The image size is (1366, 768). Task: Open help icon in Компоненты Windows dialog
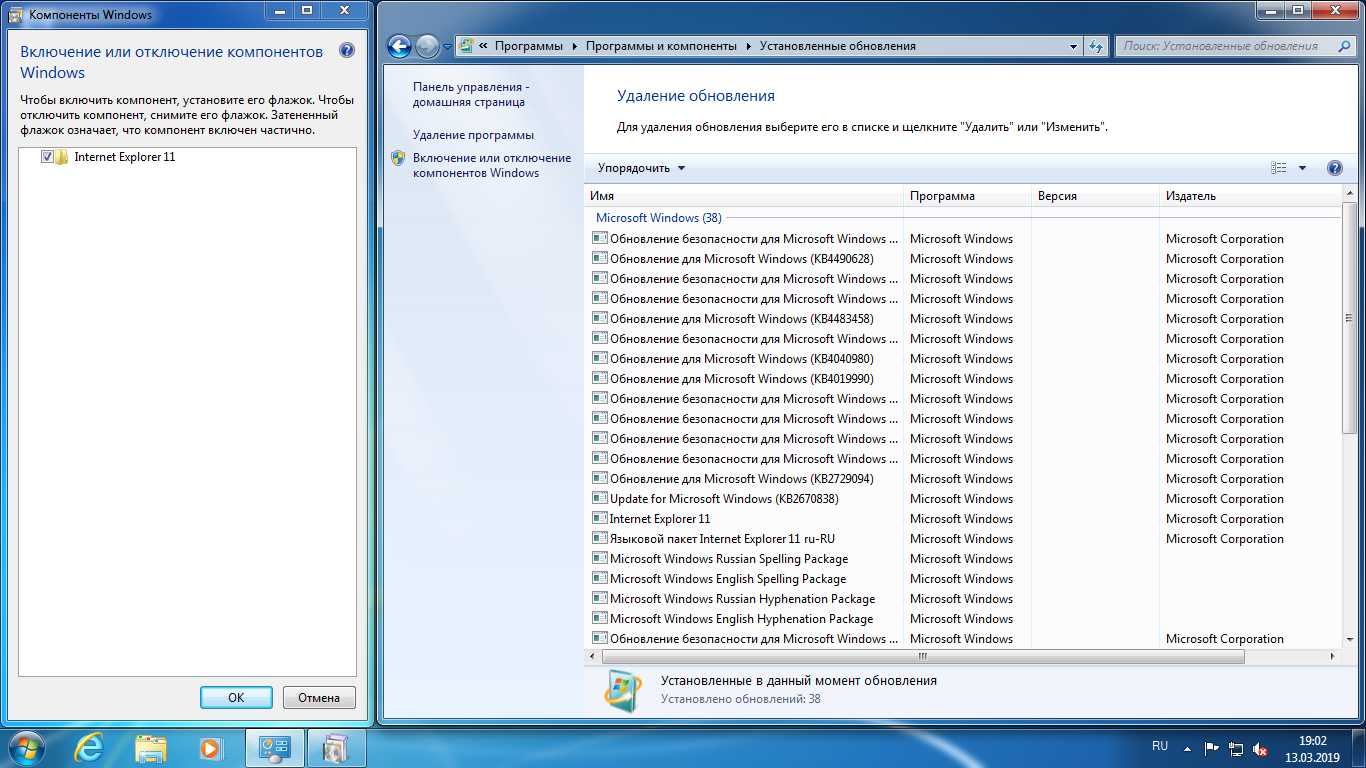pos(347,51)
